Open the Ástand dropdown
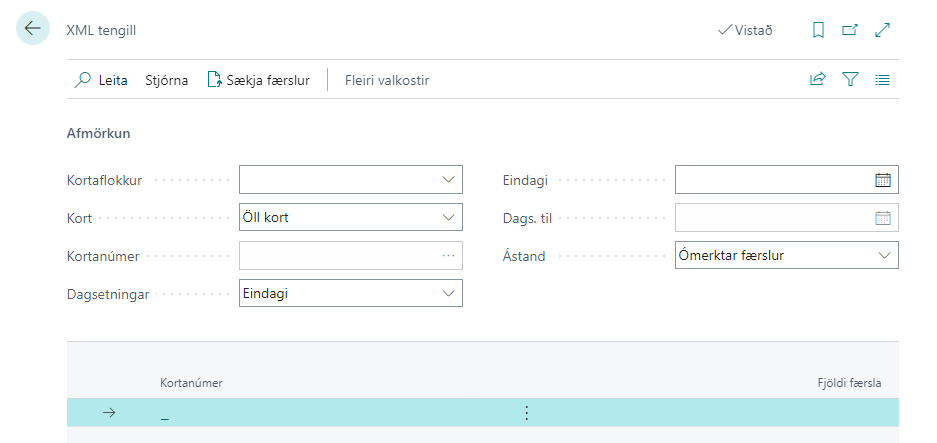 (x=884, y=255)
